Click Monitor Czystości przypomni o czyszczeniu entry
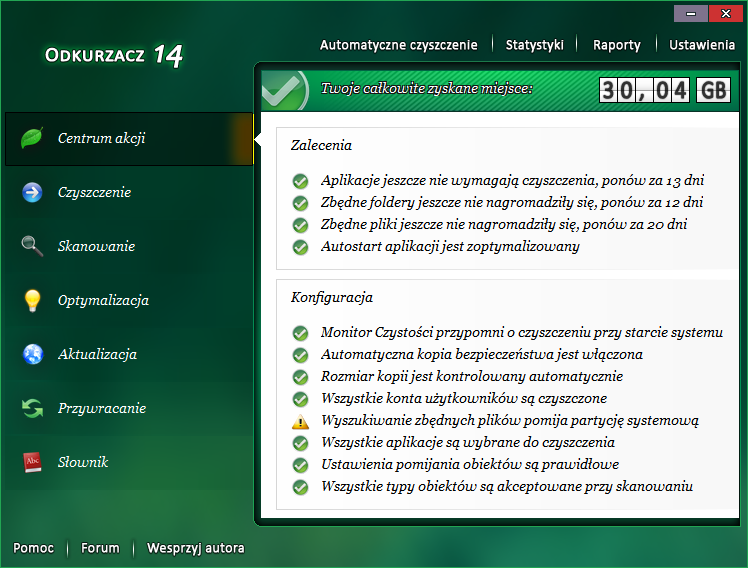The height and width of the screenshot is (568, 748). pos(522,332)
